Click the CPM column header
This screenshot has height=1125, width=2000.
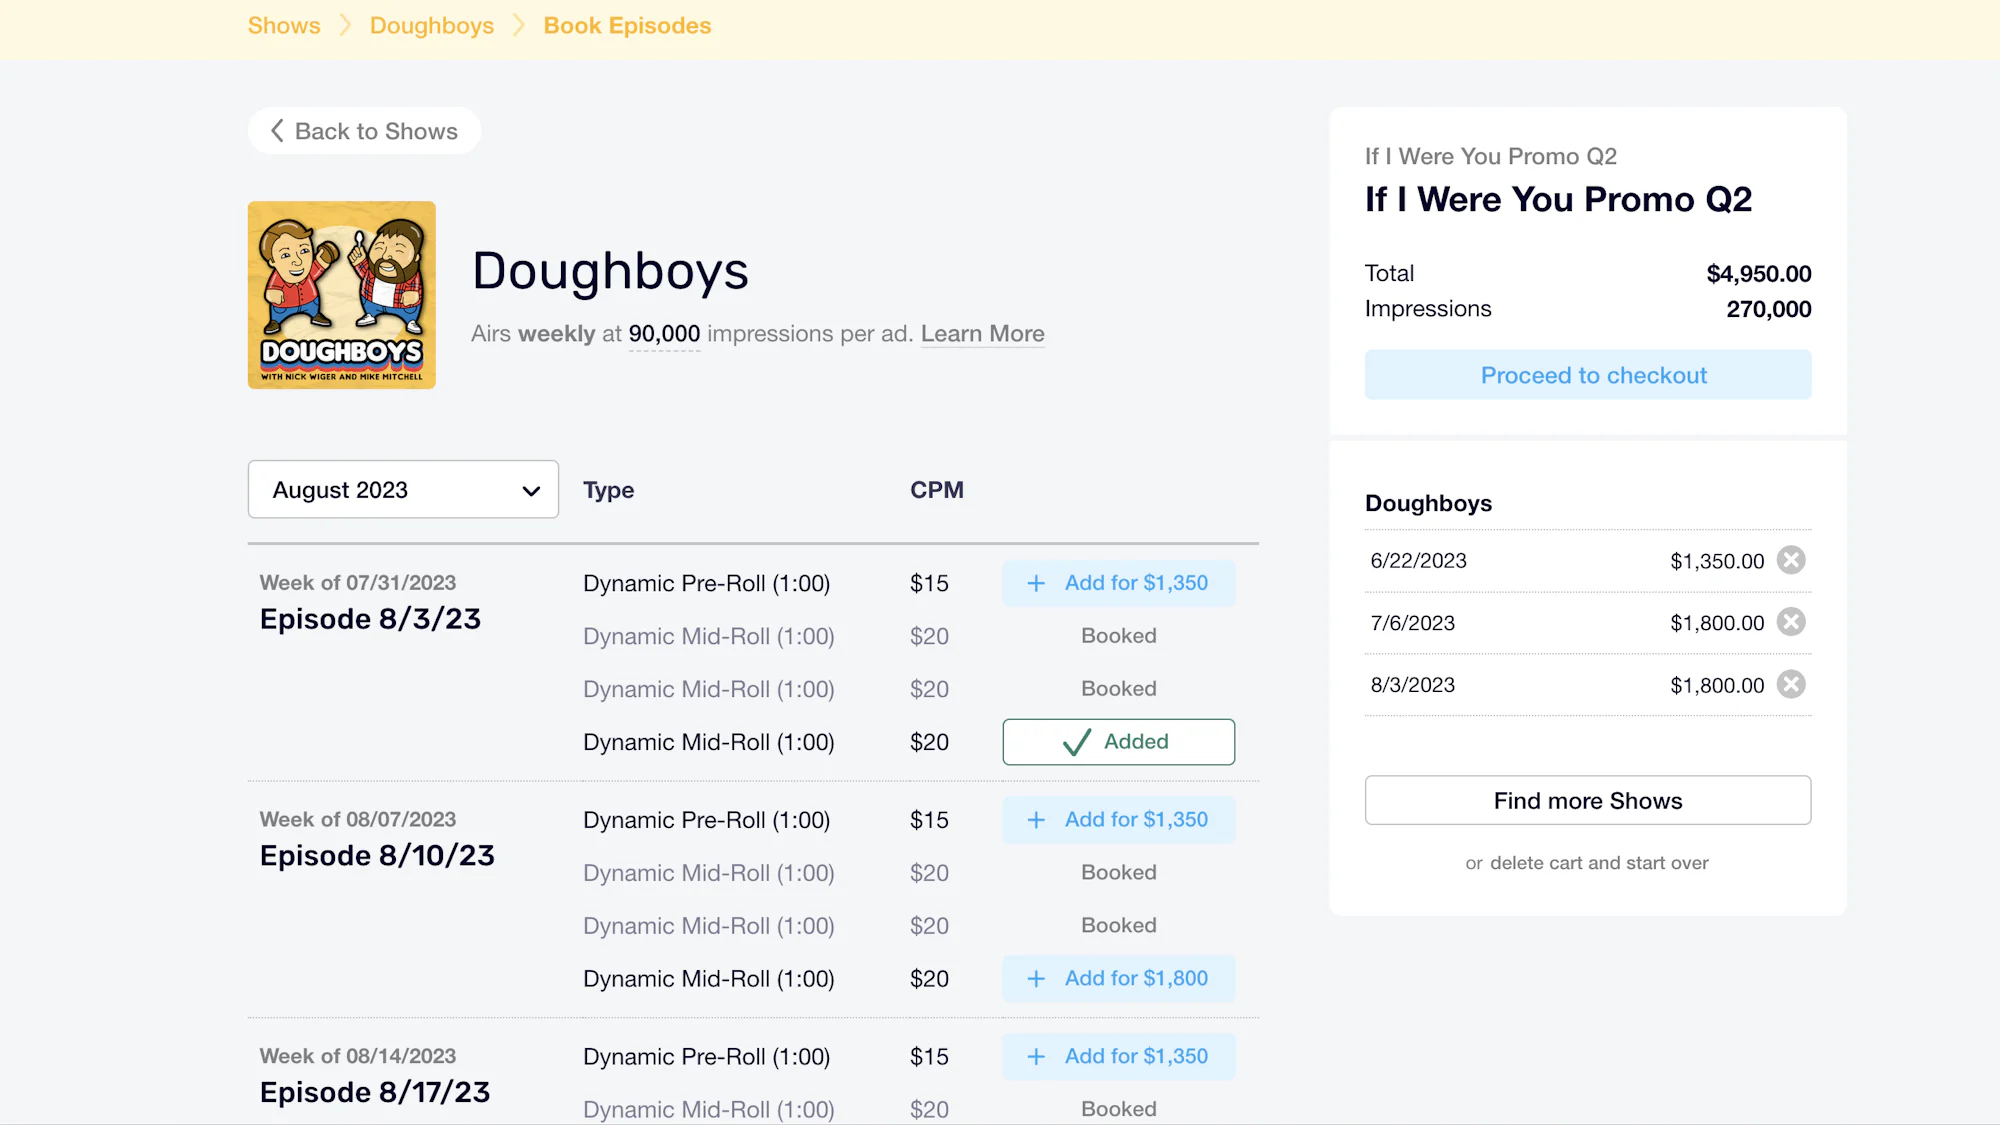tap(937, 490)
